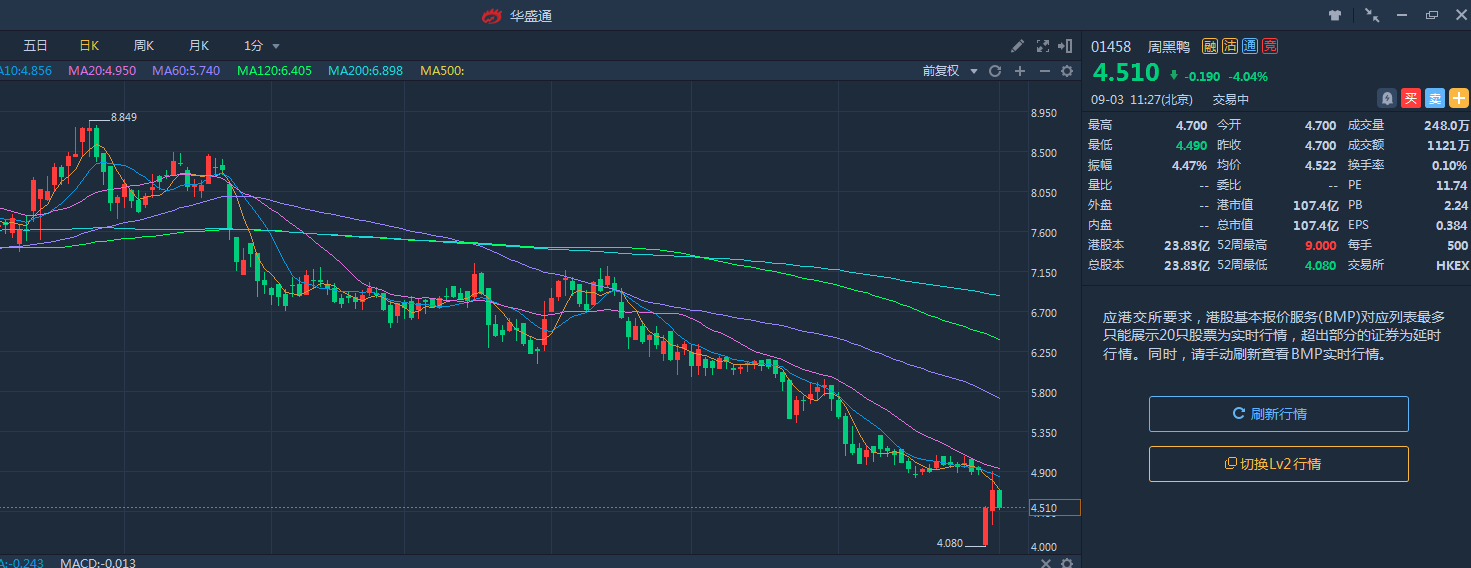Click the 通 Stock Connect badge

(x=1250, y=46)
